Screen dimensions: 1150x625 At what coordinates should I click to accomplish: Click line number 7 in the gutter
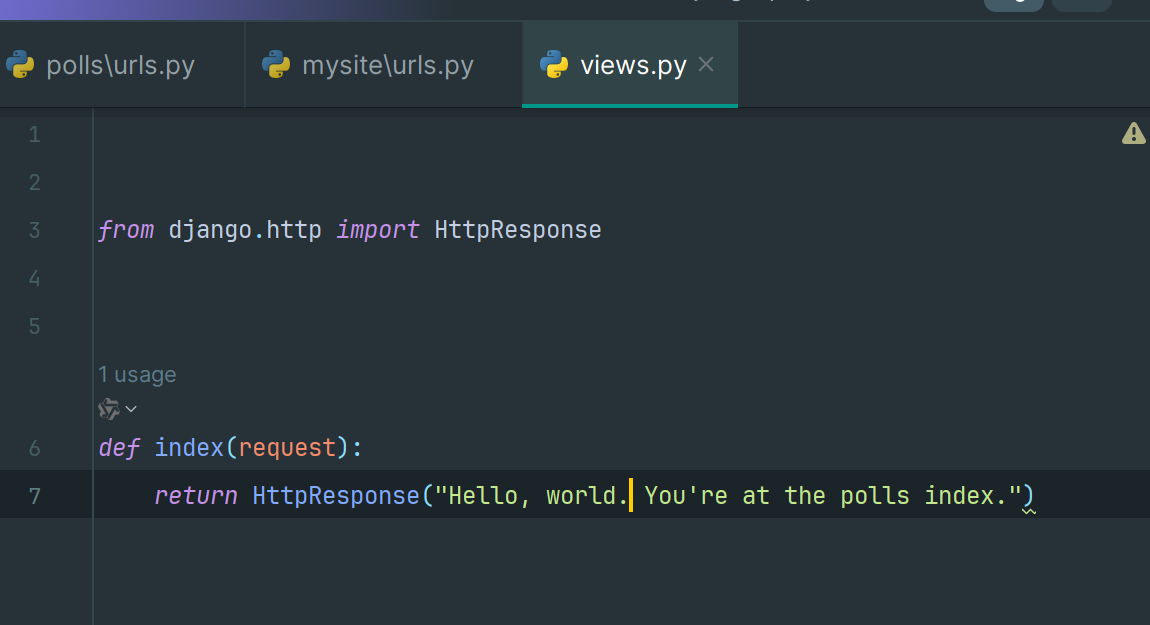point(35,495)
